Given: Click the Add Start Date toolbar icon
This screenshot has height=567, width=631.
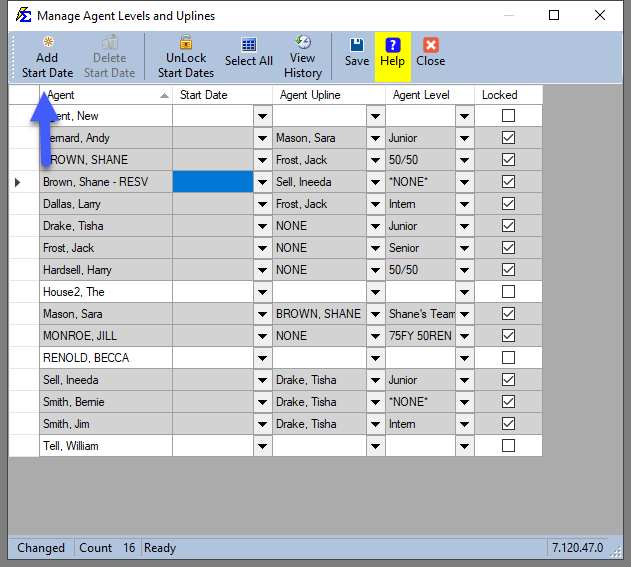Looking at the screenshot, I should [x=47, y=43].
